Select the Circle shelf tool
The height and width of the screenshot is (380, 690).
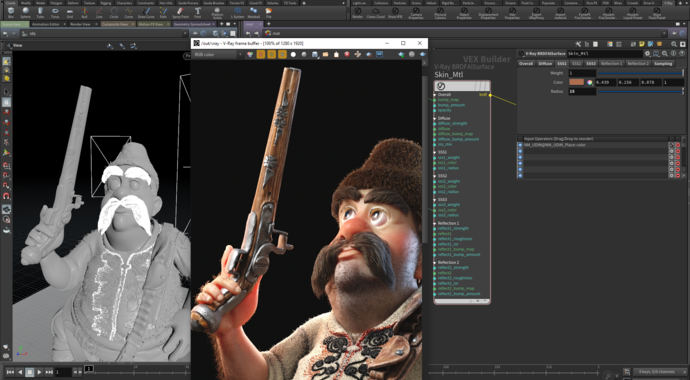click(114, 12)
